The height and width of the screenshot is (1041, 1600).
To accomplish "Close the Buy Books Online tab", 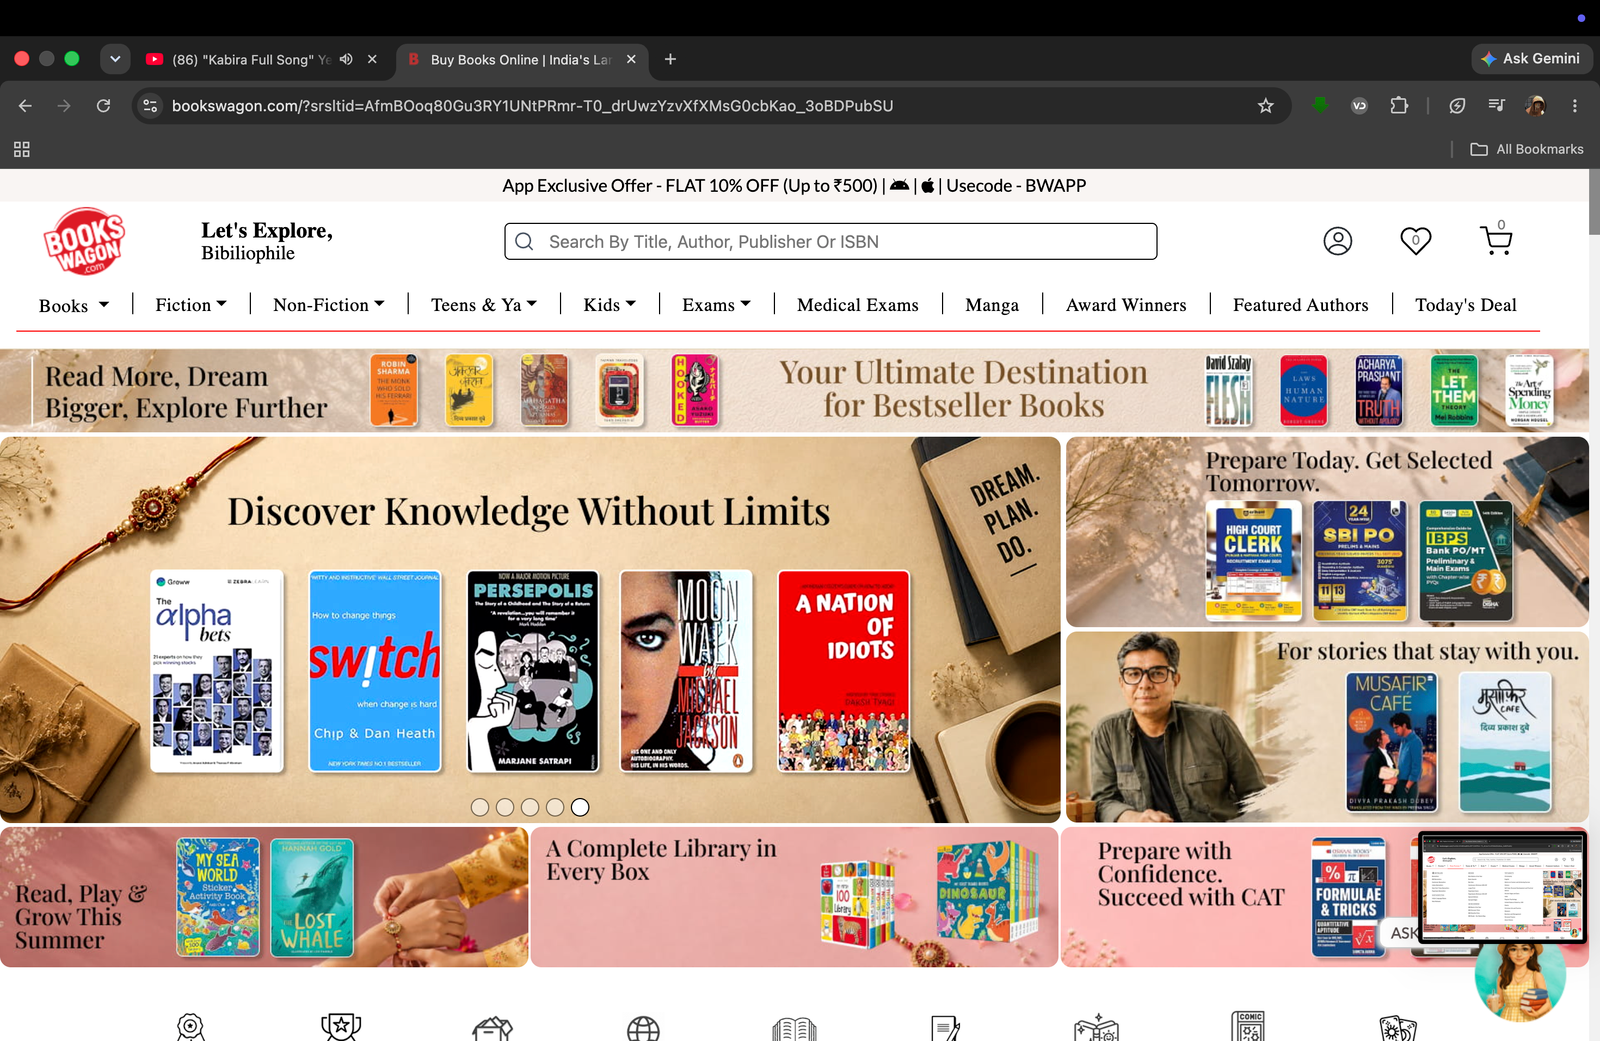I will 631,59.
